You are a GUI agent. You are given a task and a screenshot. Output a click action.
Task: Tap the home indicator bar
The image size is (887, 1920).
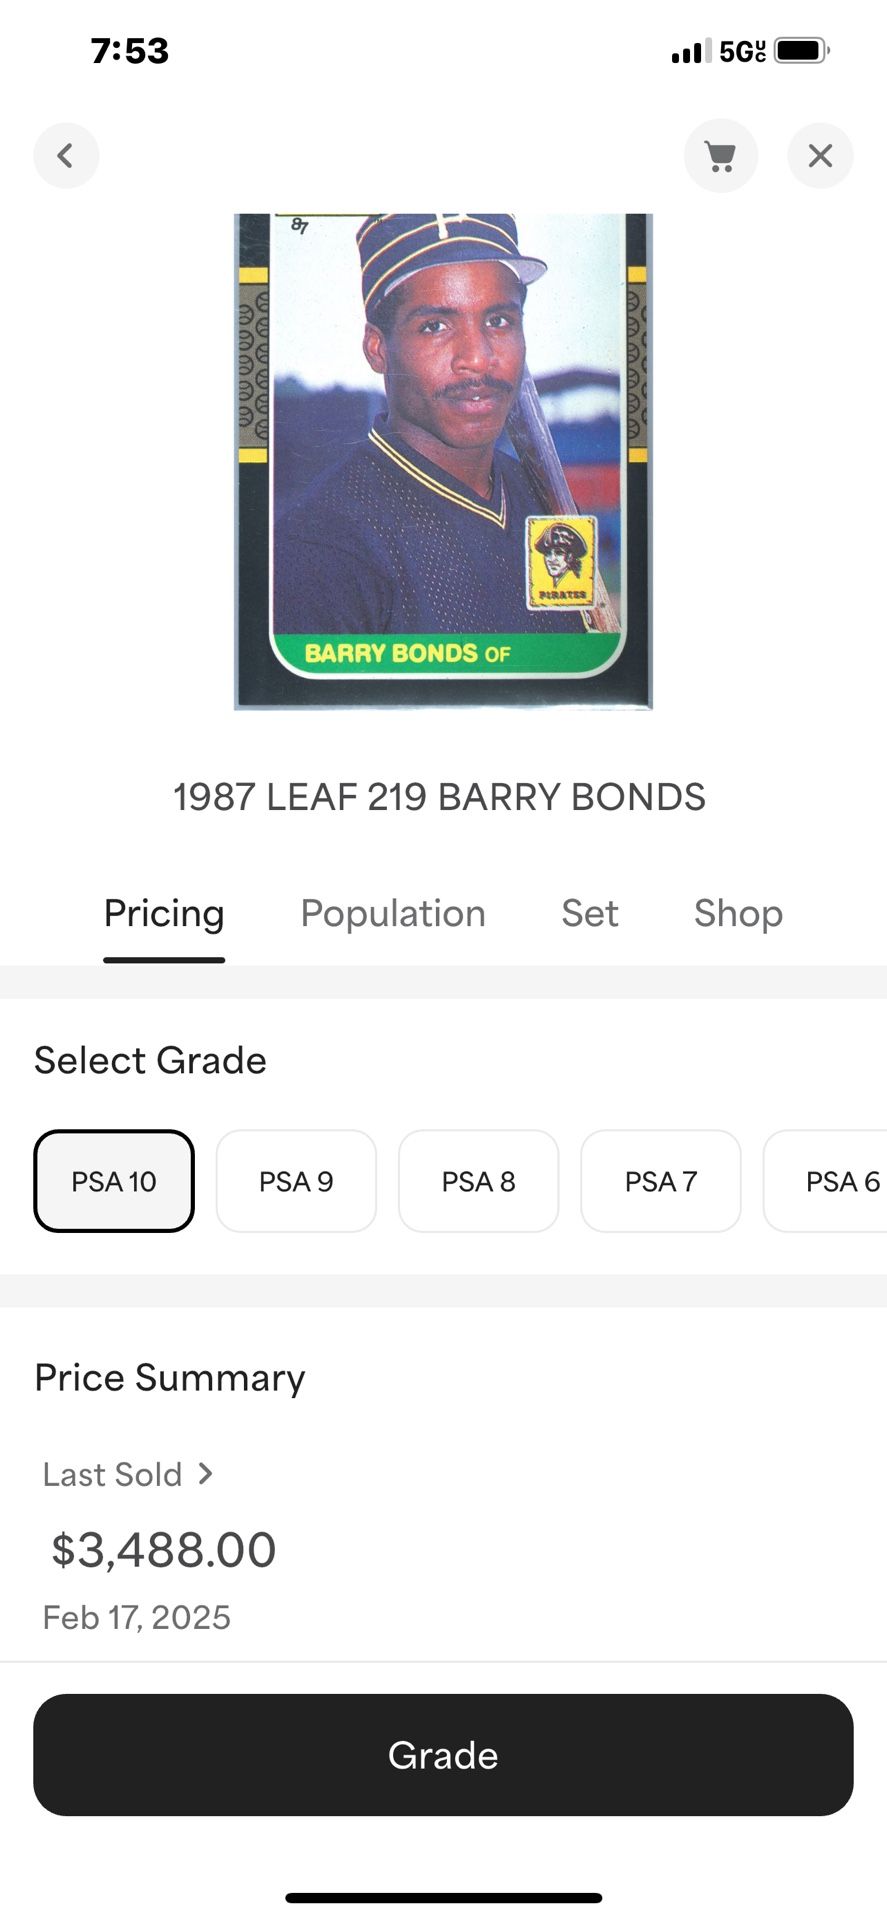443,1897
